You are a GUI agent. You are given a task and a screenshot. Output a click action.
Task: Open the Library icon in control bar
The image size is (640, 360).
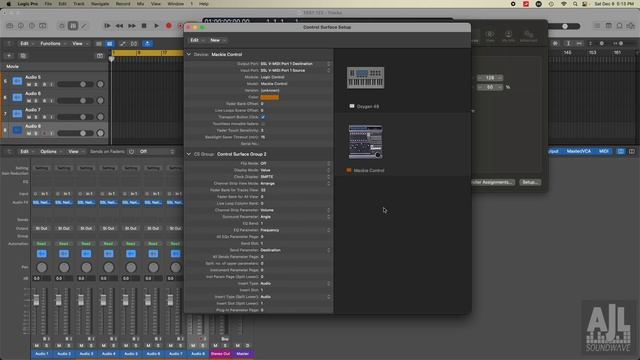(10, 26)
